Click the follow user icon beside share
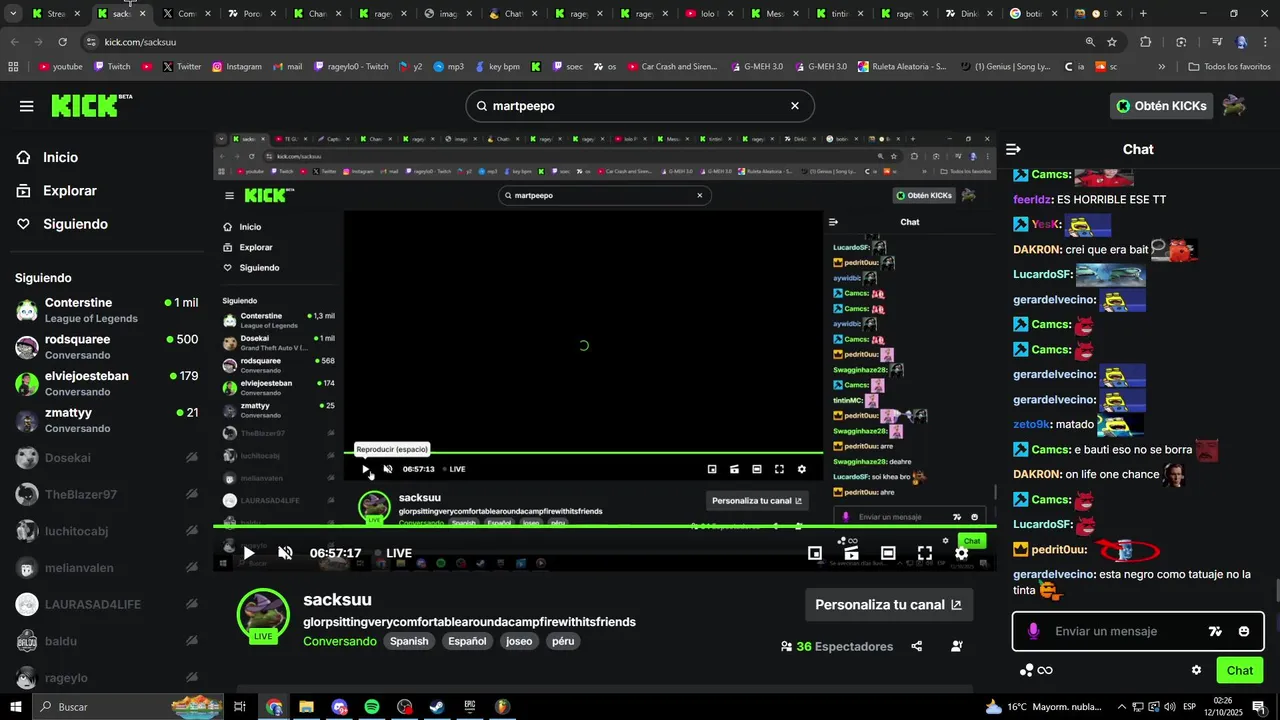The width and height of the screenshot is (1280, 720). 957,646
